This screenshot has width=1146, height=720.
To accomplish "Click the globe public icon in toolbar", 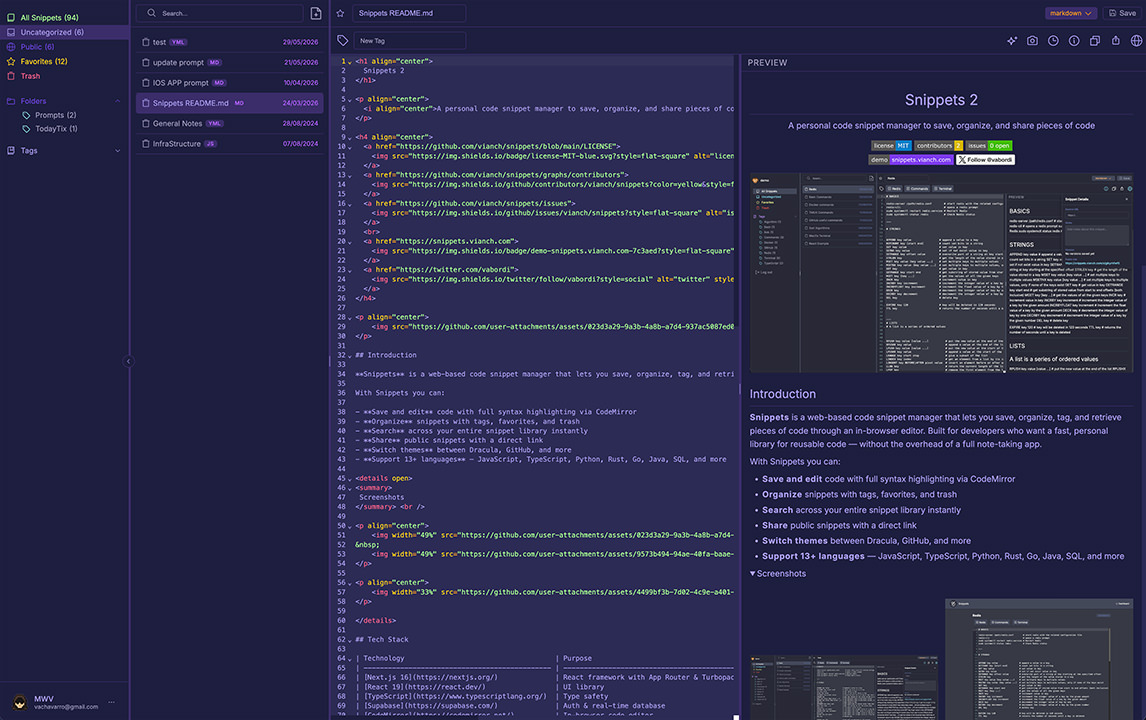I will (1136, 41).
